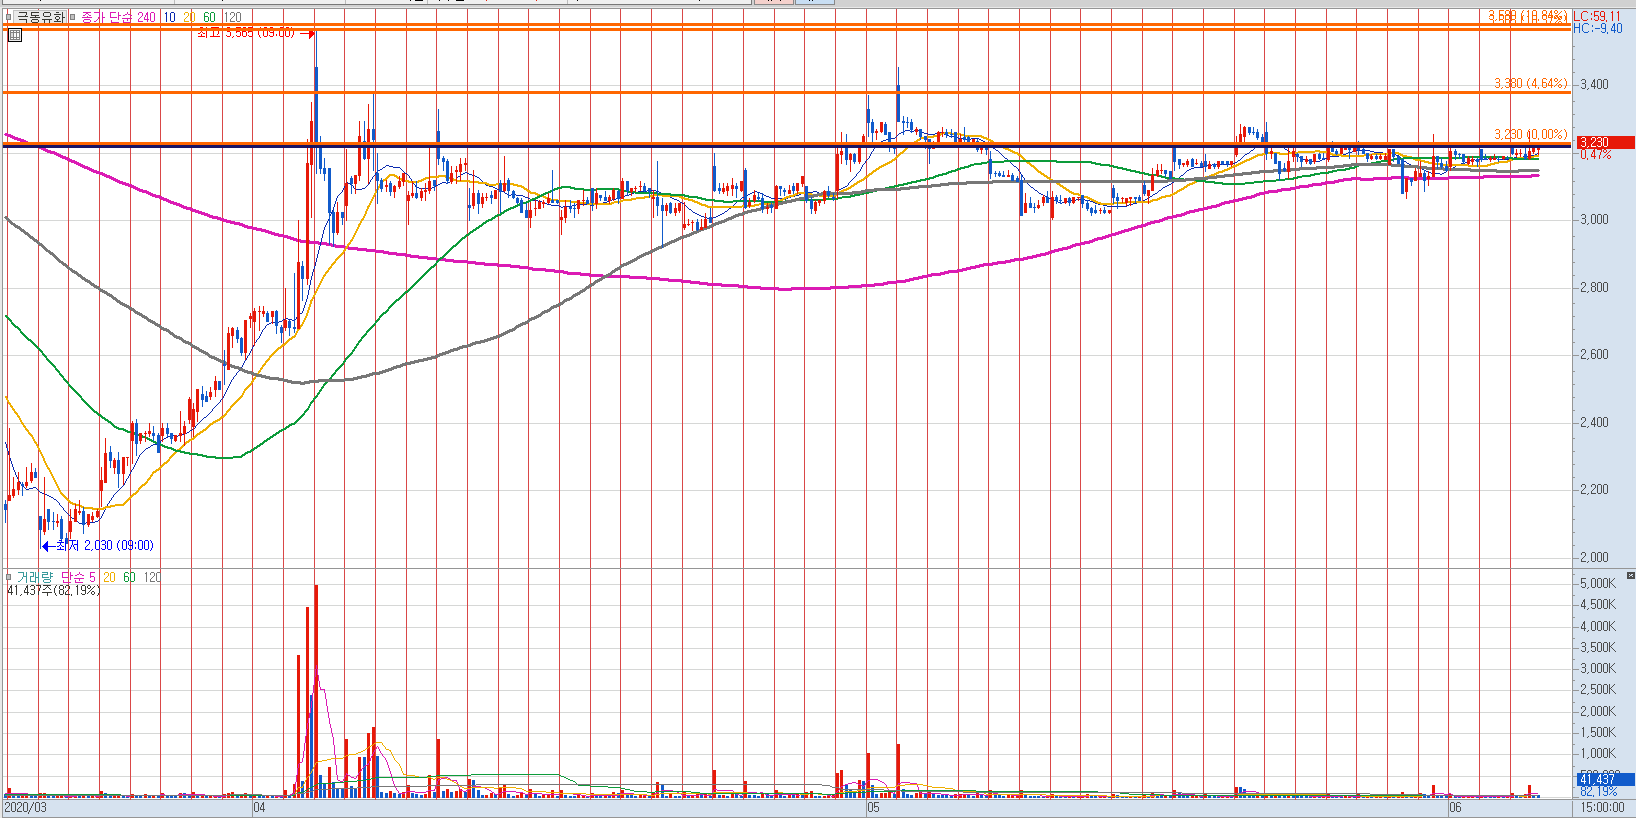
Task: Click the 2020/03 date label on time axis
Action: 25,807
